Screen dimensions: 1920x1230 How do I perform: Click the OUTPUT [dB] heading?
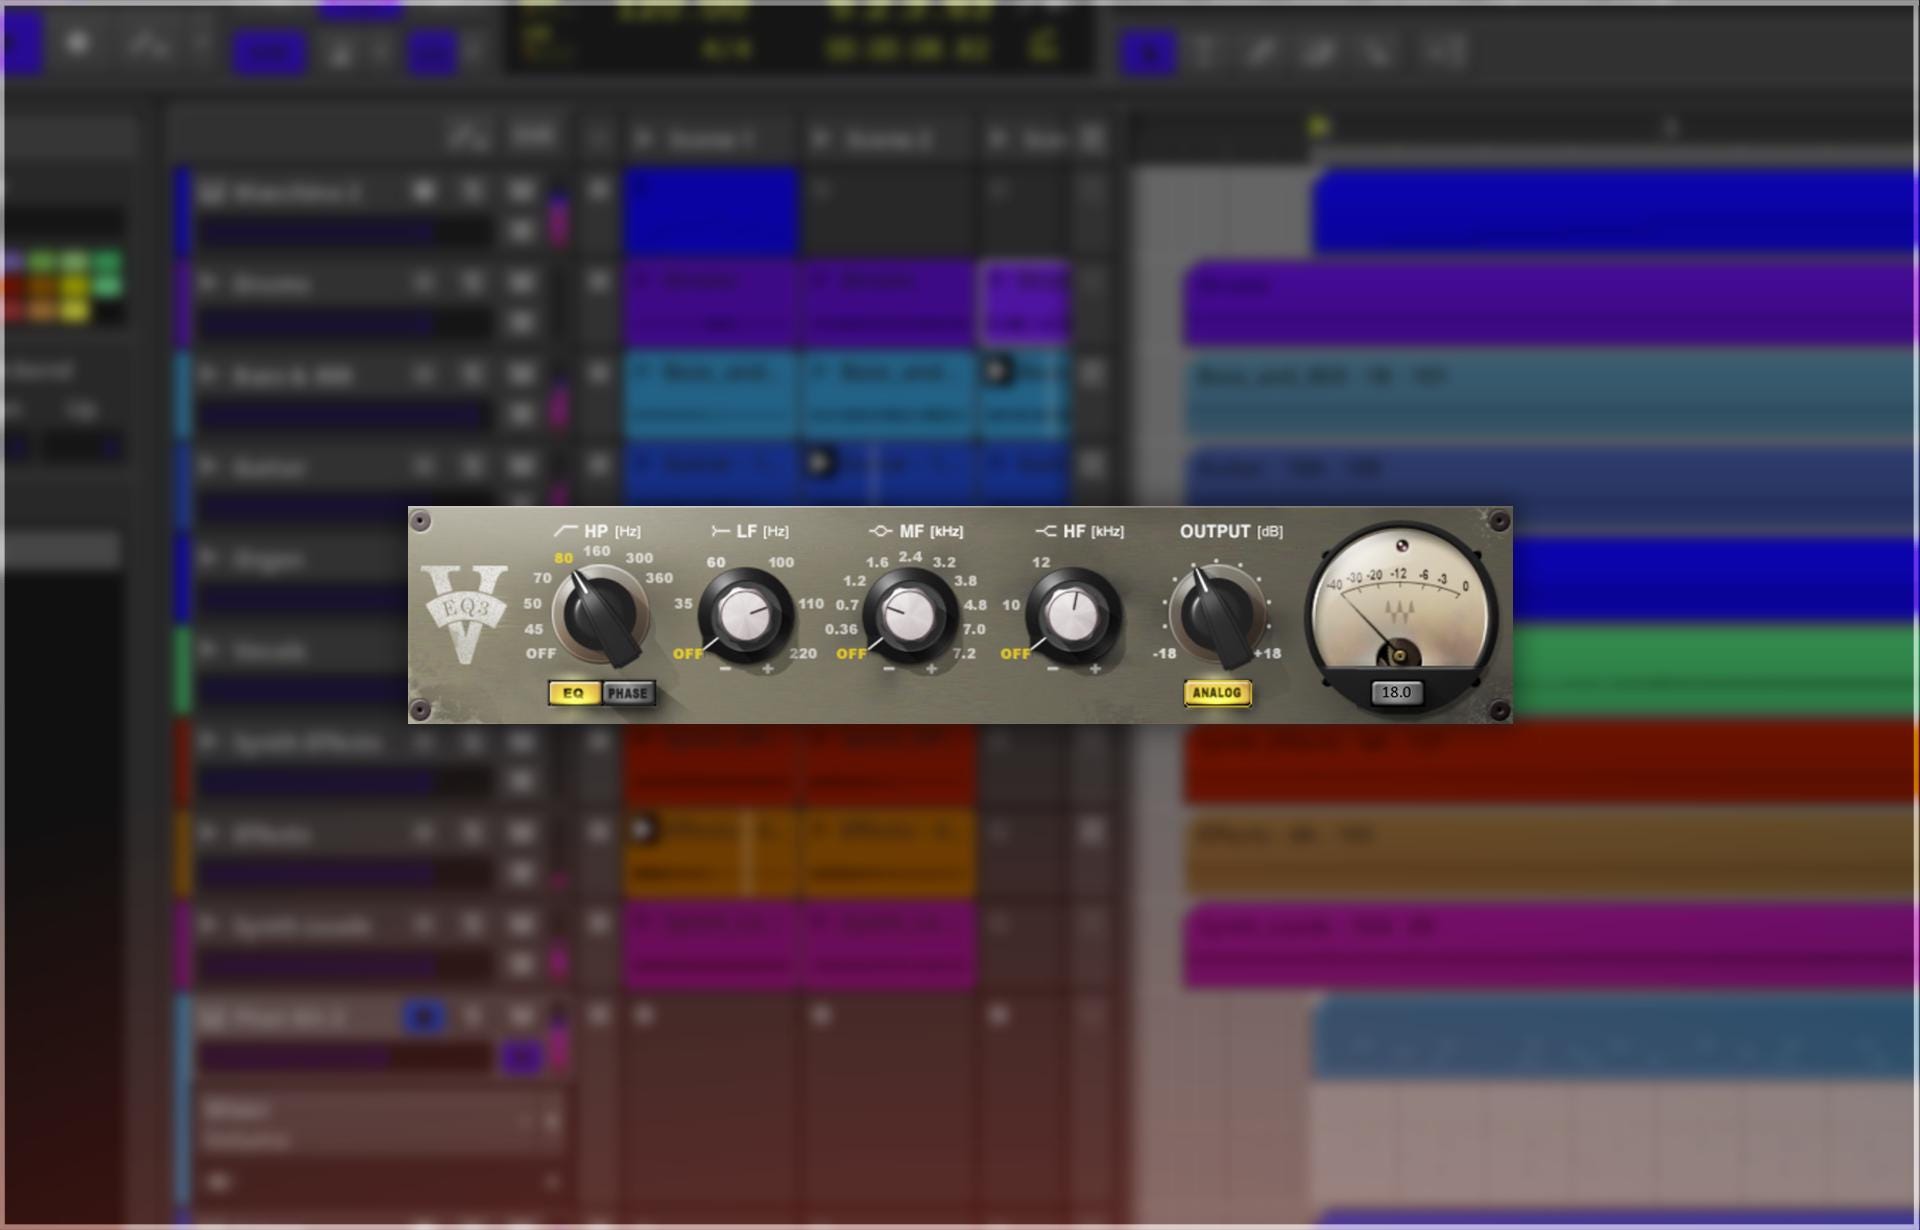pos(1231,531)
